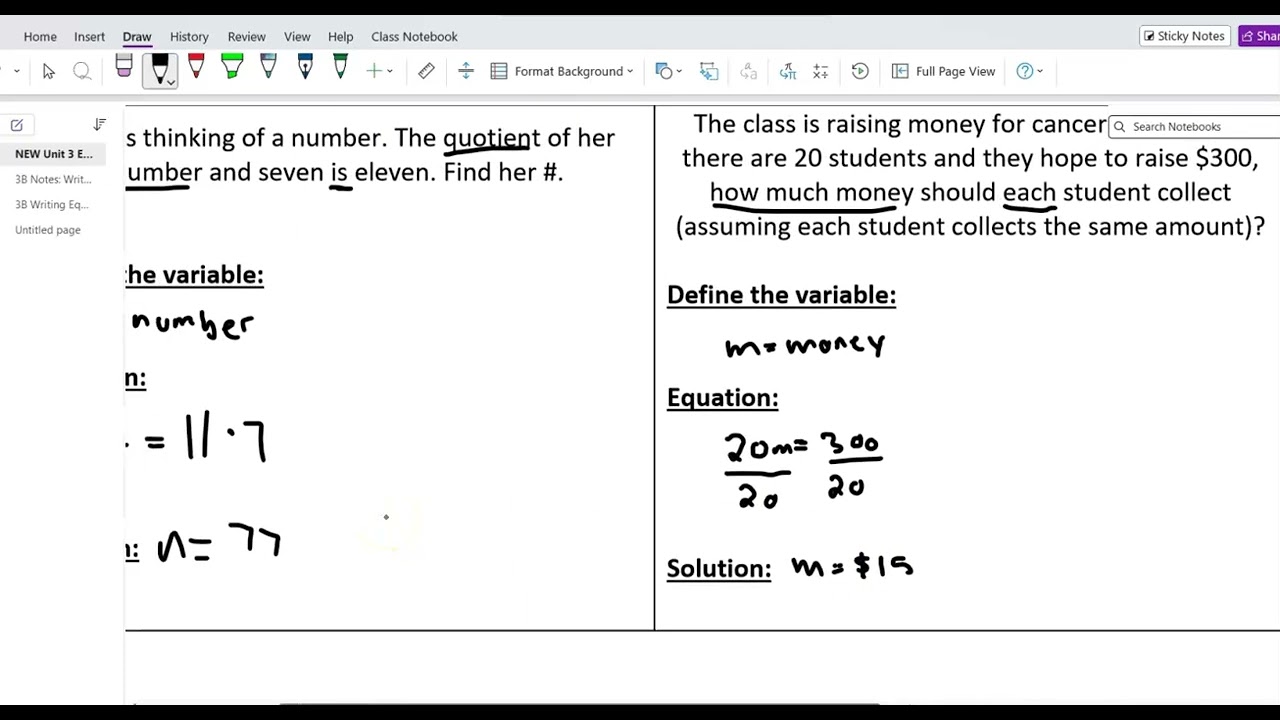Click the 'Define the variable:' heading

point(781,295)
